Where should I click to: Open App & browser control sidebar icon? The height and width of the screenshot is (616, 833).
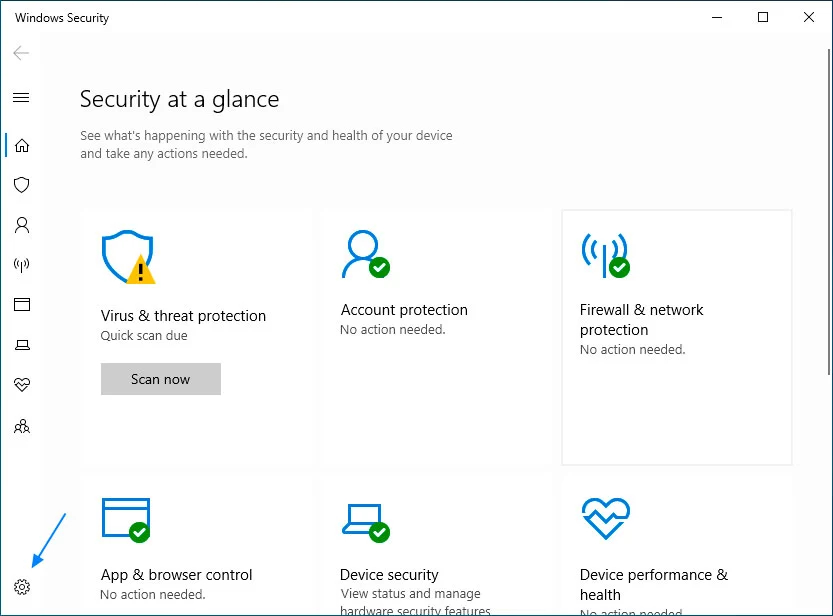click(22, 304)
